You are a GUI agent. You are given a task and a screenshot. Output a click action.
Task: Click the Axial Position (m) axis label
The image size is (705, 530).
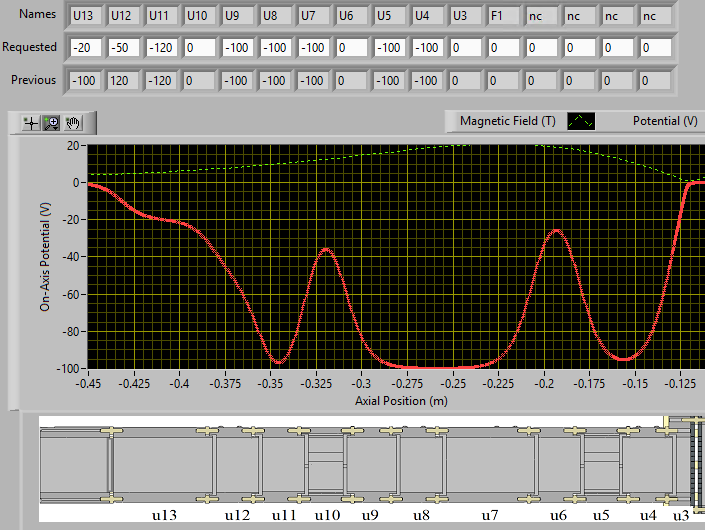[x=401, y=401]
